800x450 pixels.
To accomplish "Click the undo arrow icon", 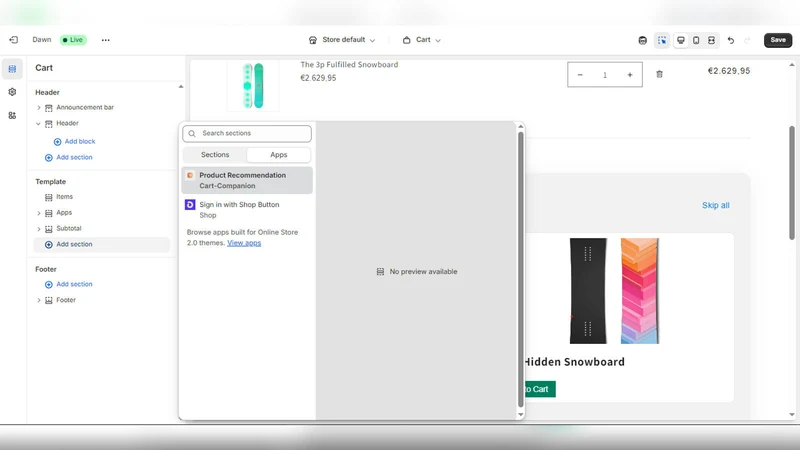I will click(731, 40).
